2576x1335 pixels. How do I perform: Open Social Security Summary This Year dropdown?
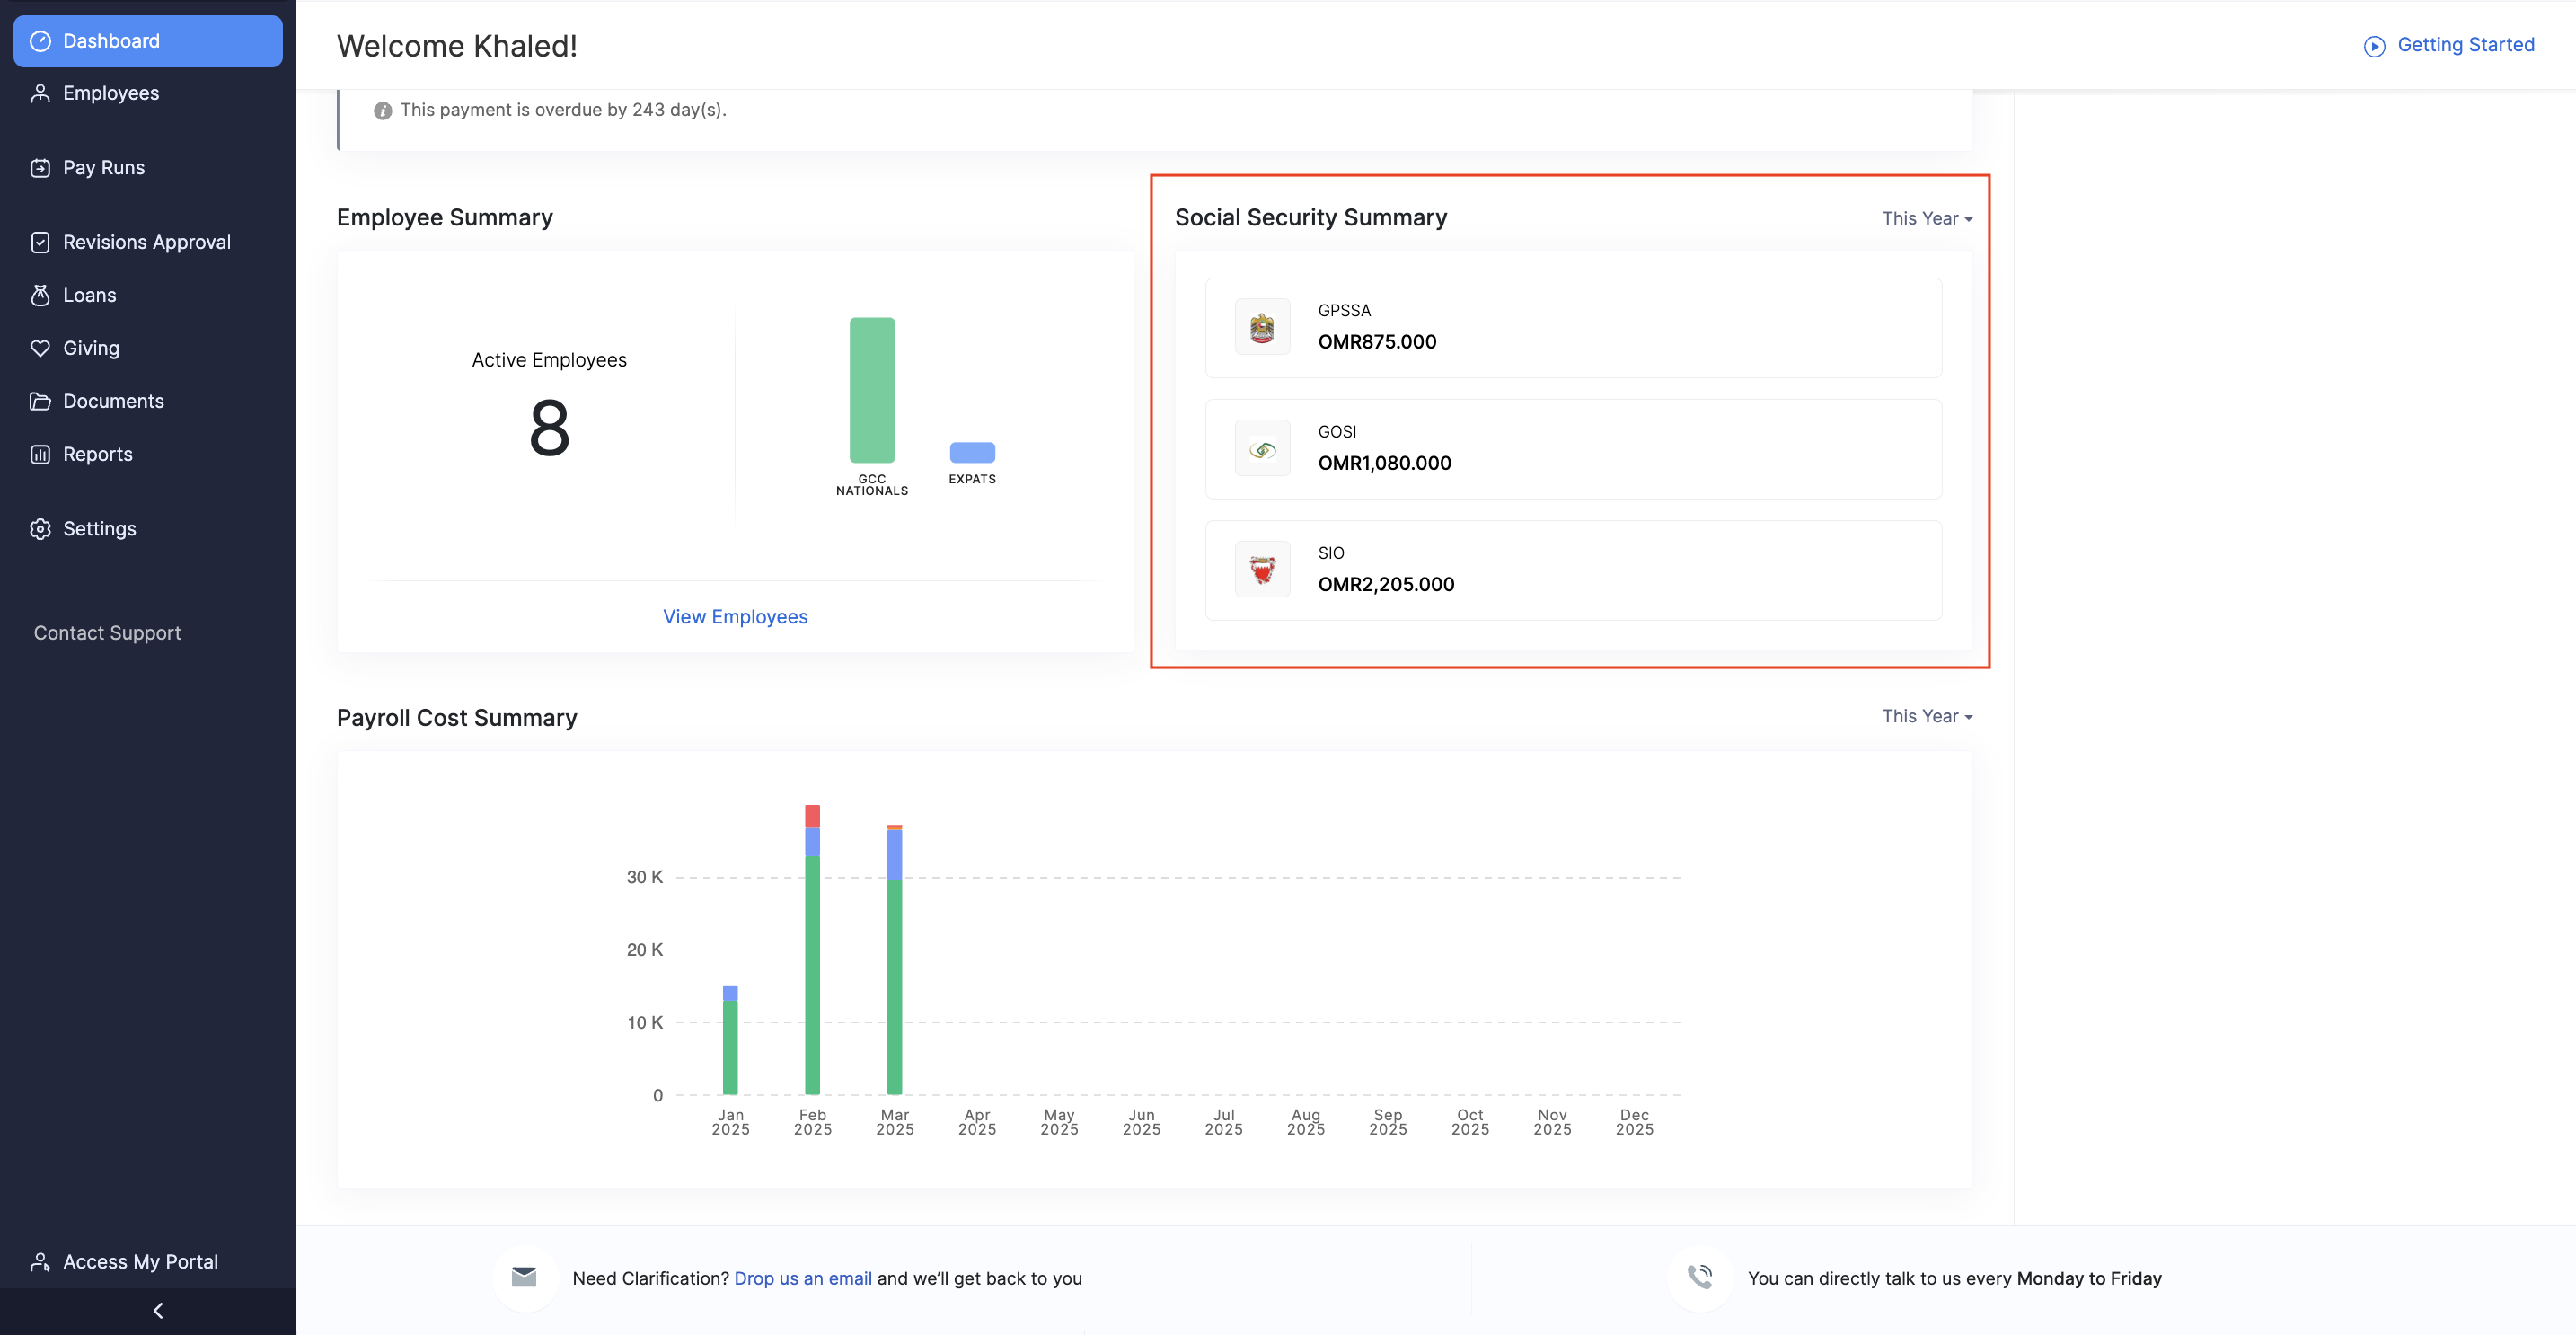pos(1926,218)
